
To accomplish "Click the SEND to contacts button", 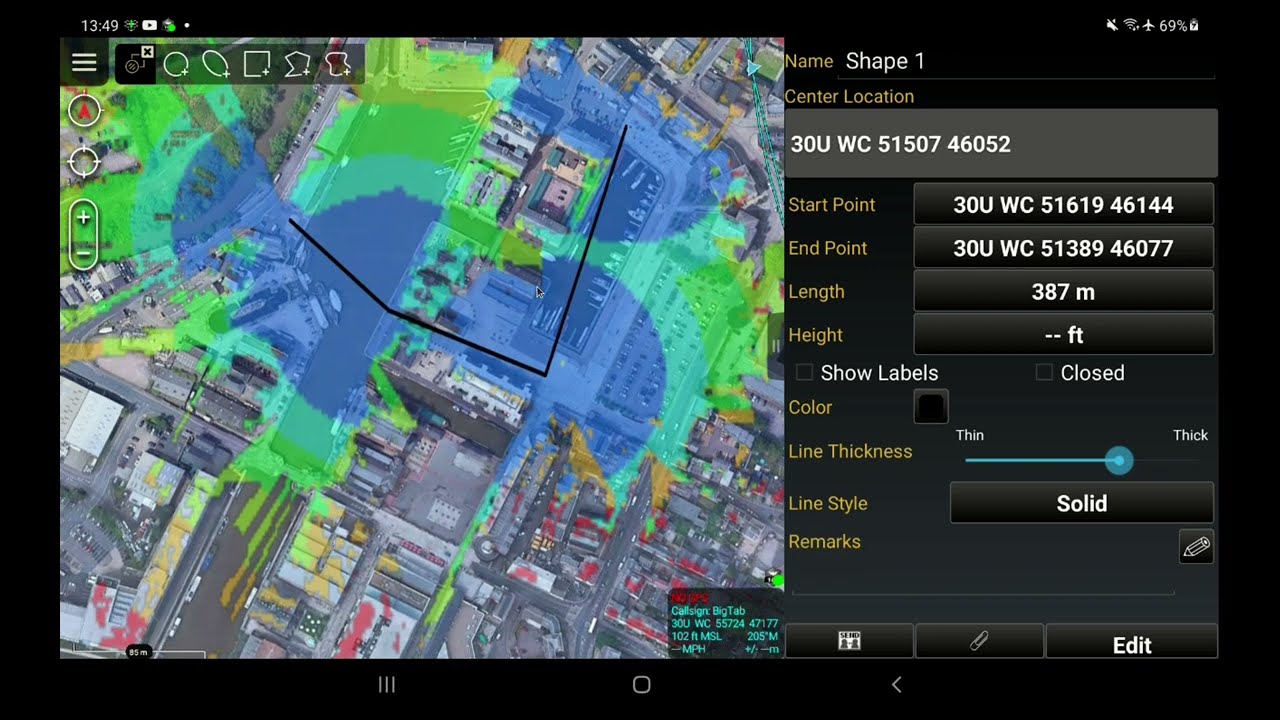I will (850, 641).
